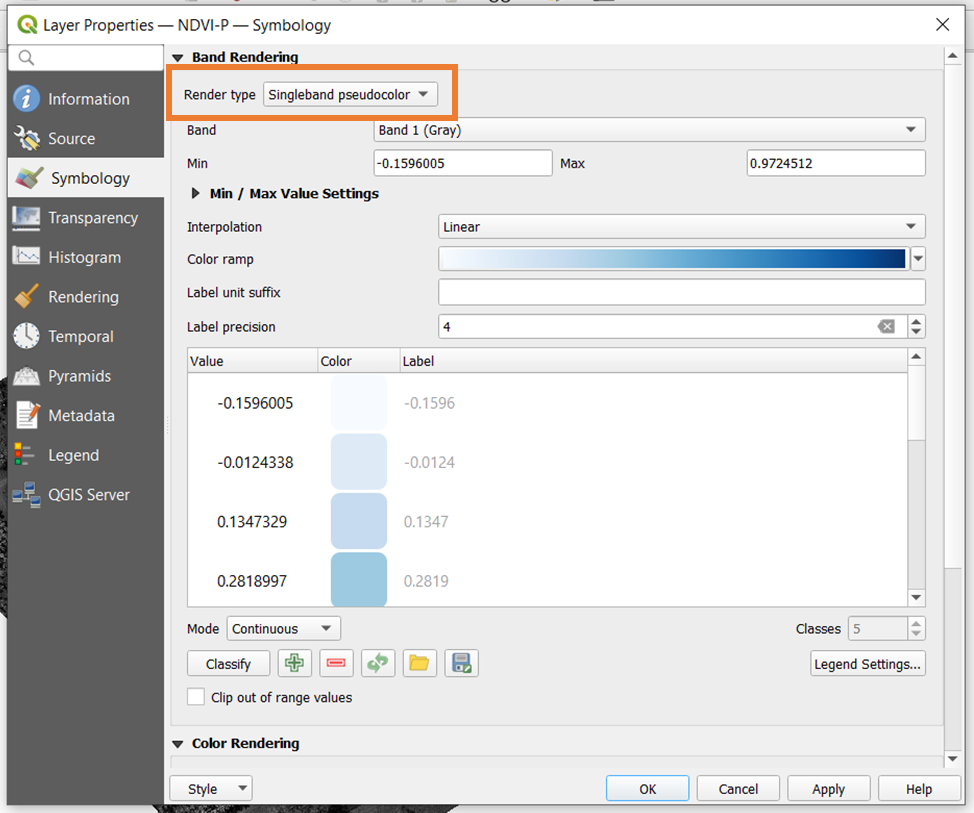
Task: Click the Min value field
Action: (x=463, y=163)
